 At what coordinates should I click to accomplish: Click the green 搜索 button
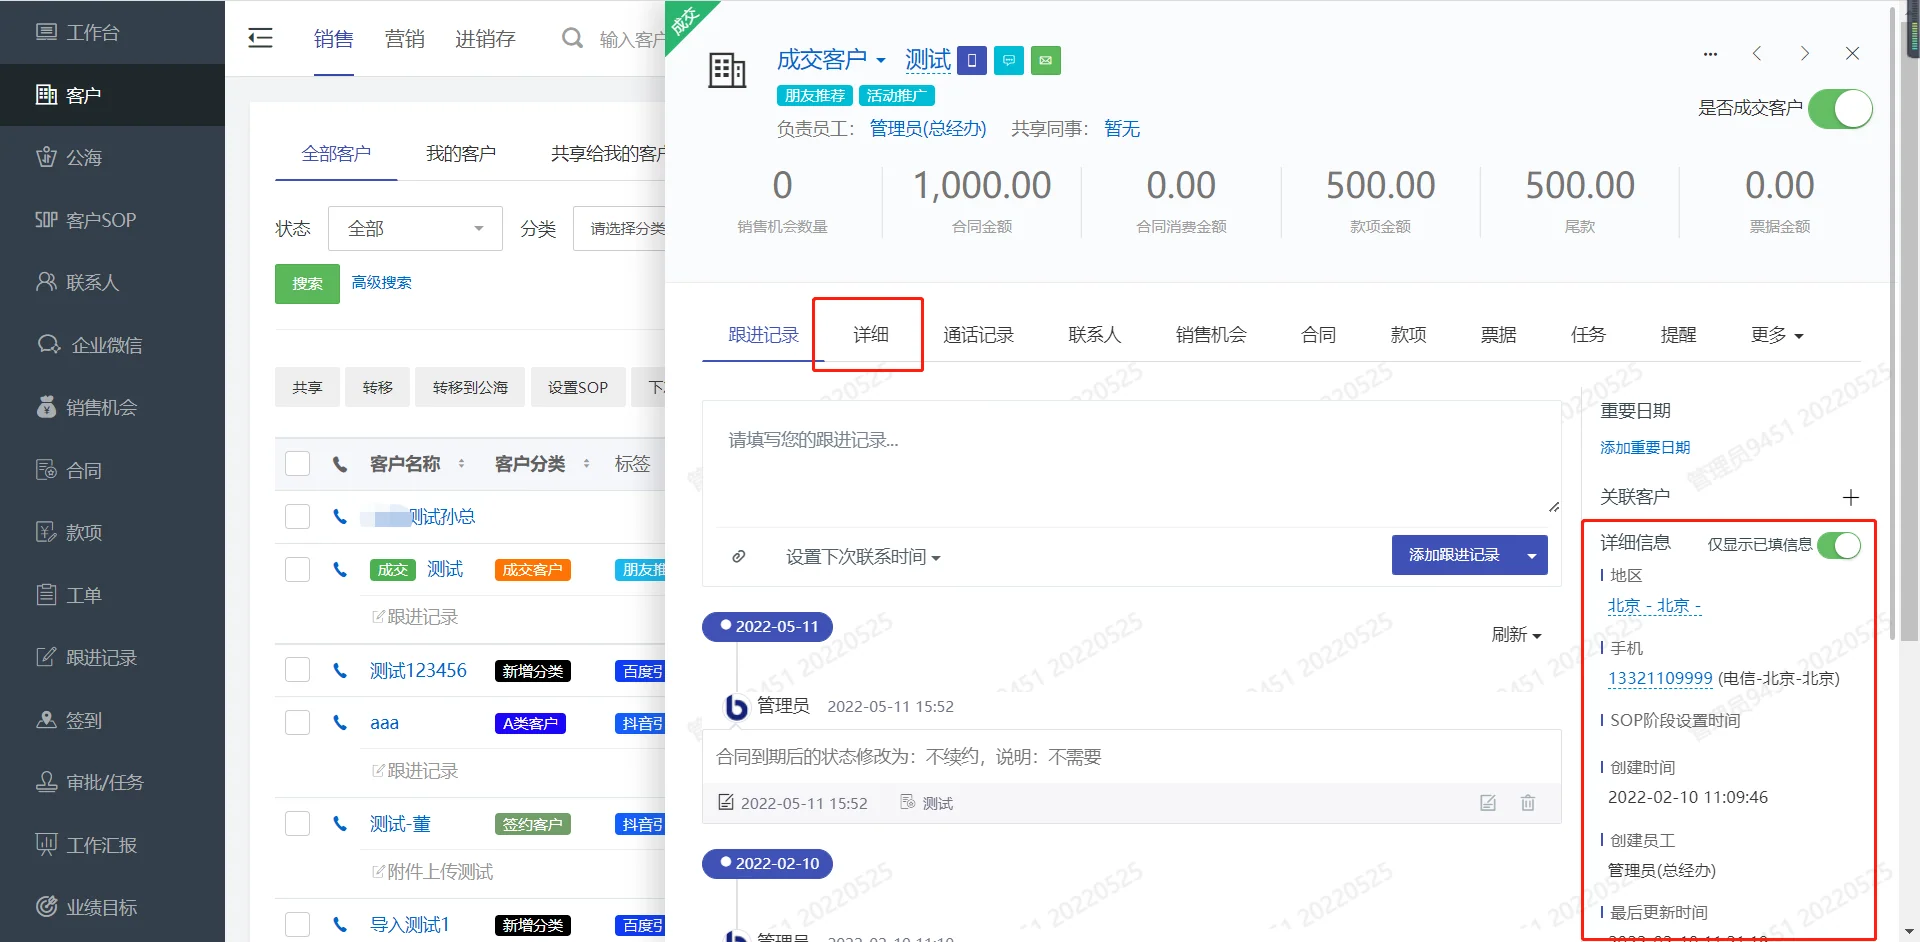(x=307, y=284)
